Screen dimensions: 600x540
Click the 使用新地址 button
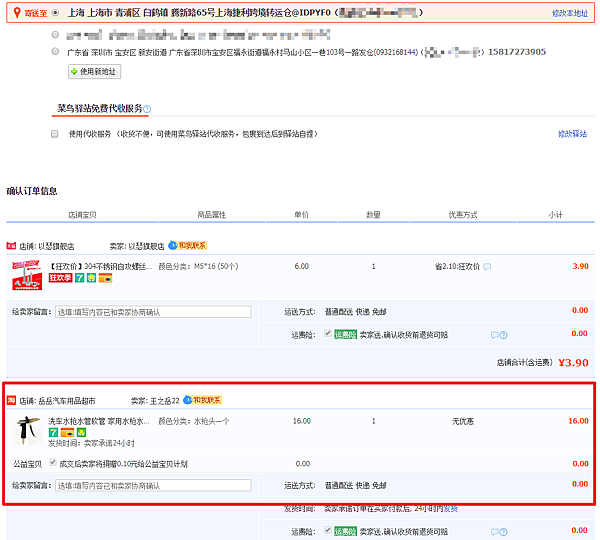pos(95,72)
